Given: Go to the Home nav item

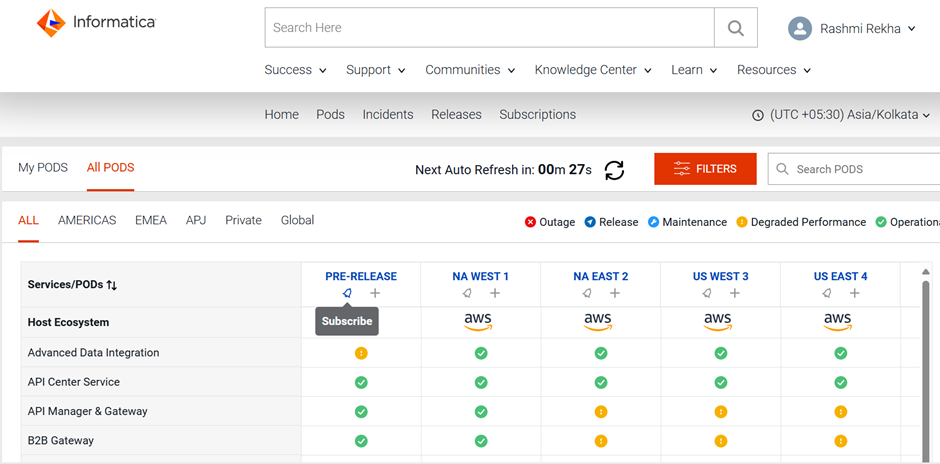Looking at the screenshot, I should 282,115.
